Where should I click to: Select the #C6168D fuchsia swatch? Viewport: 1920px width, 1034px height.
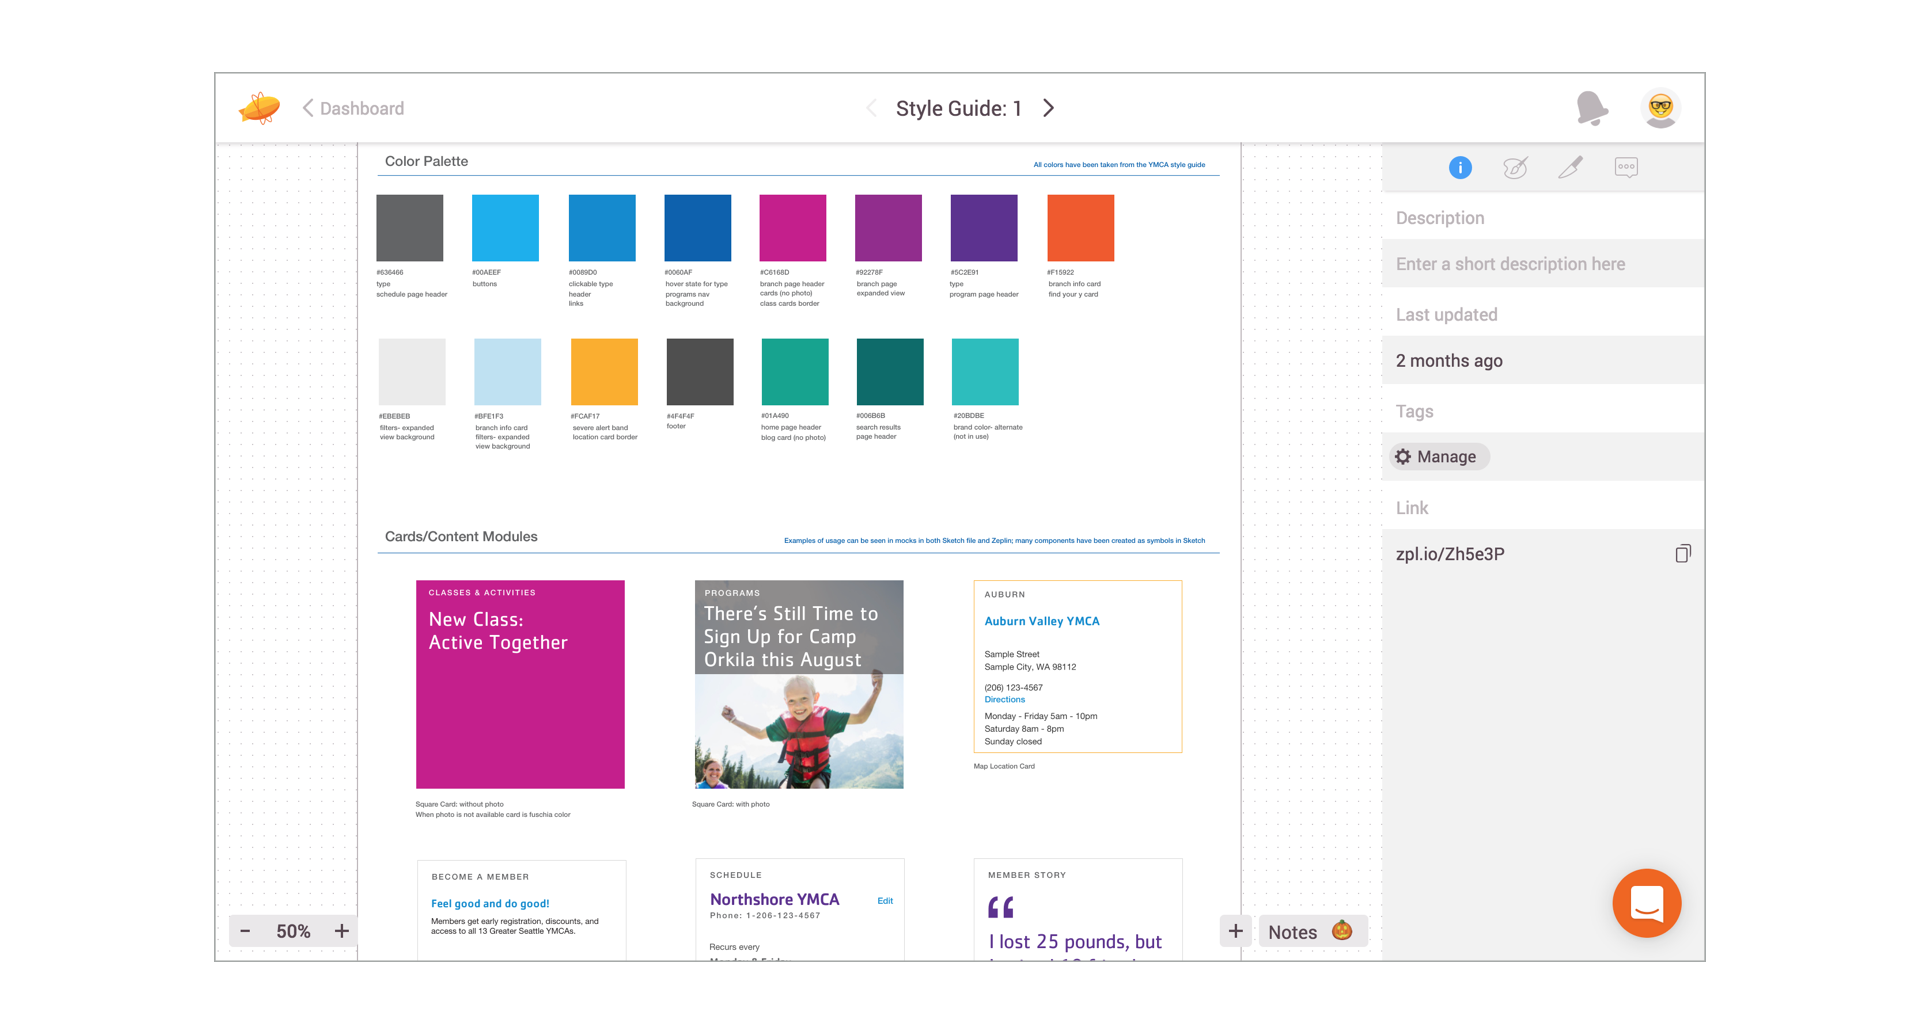click(793, 228)
